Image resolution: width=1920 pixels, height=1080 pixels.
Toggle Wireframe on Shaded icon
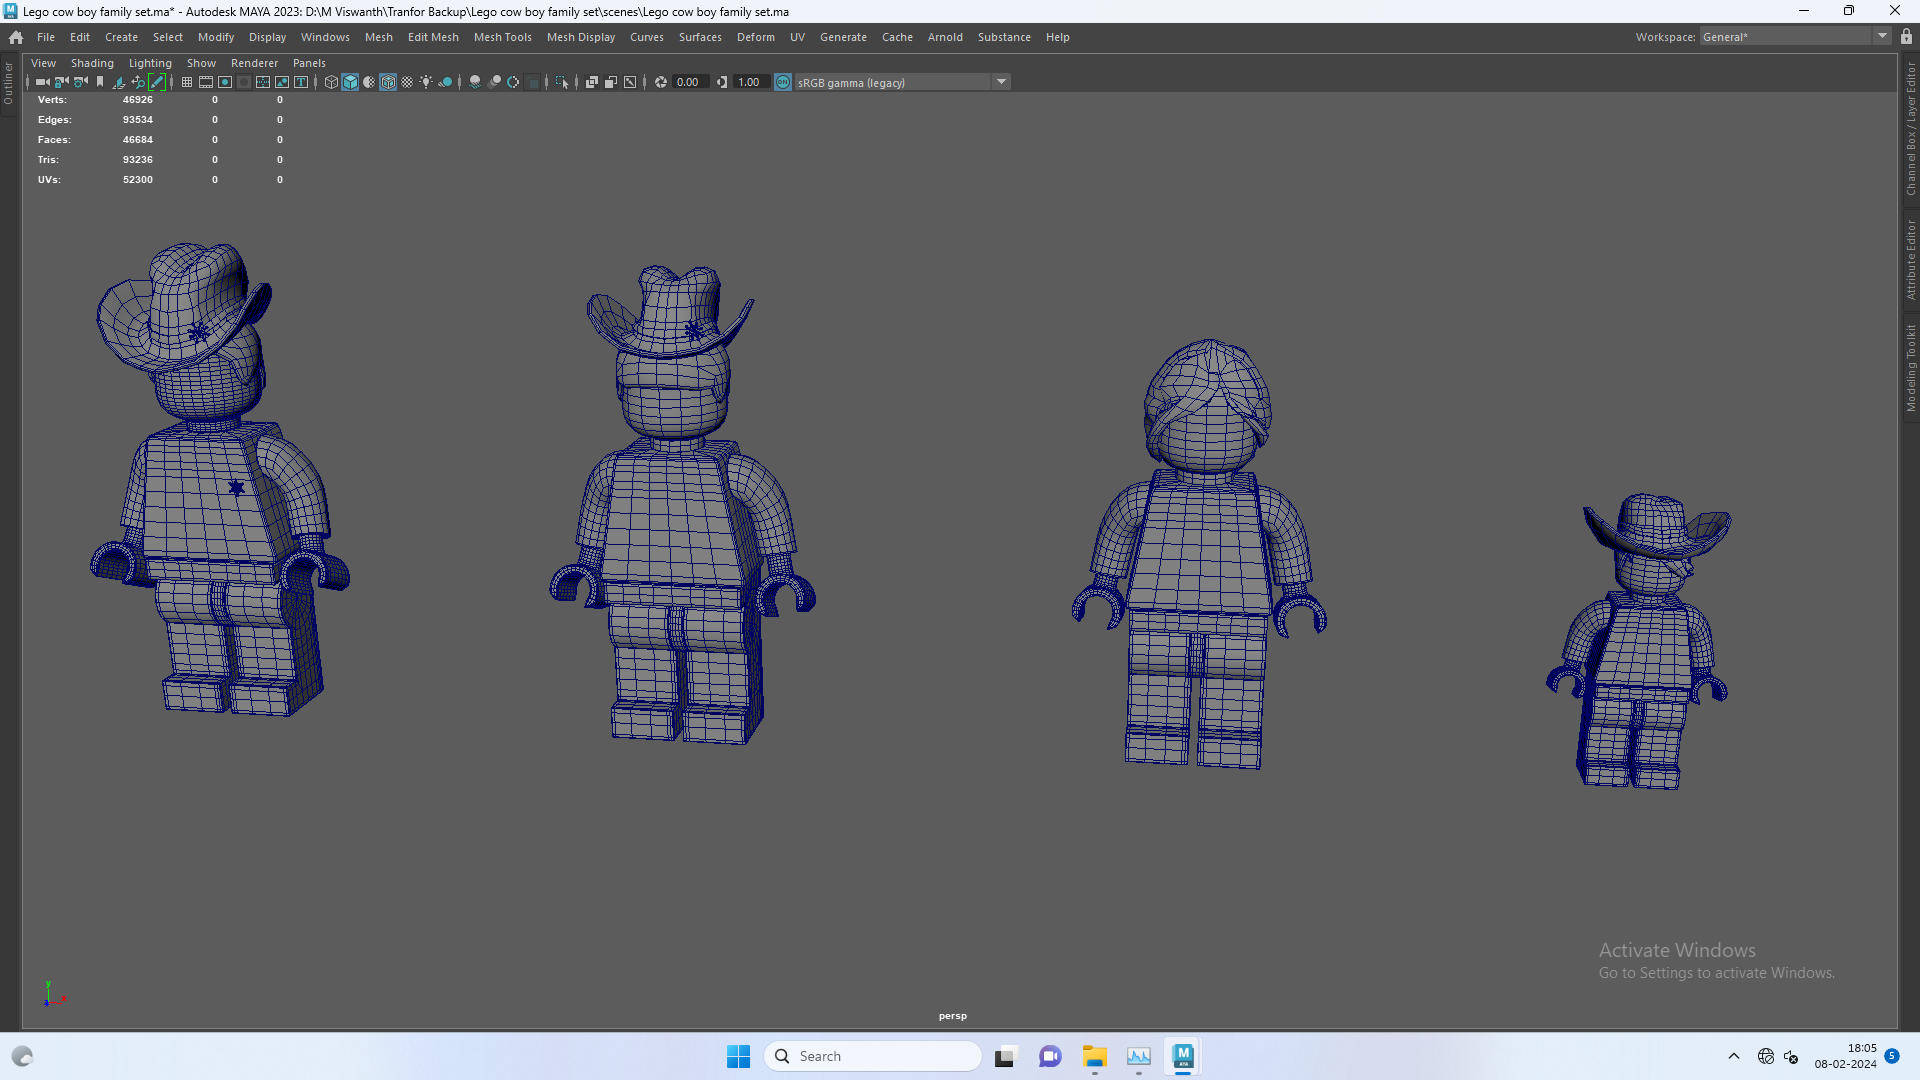[388, 82]
